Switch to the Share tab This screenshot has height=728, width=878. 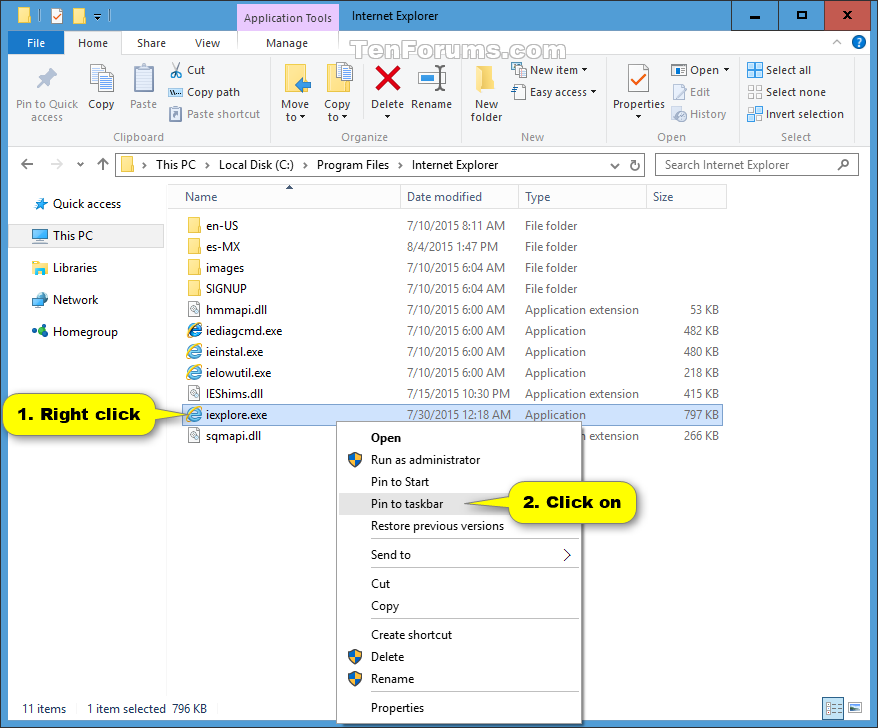(x=151, y=43)
